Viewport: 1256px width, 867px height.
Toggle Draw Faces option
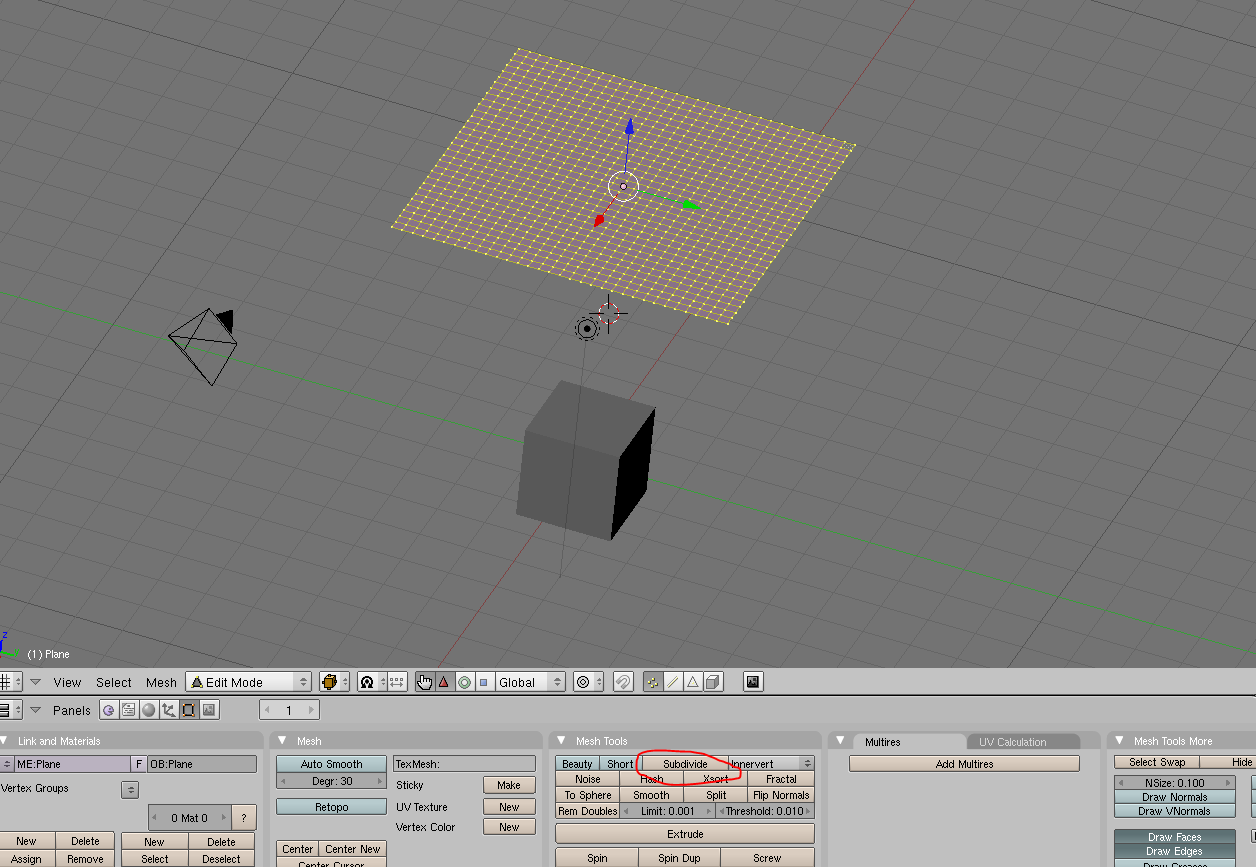coord(1174,837)
